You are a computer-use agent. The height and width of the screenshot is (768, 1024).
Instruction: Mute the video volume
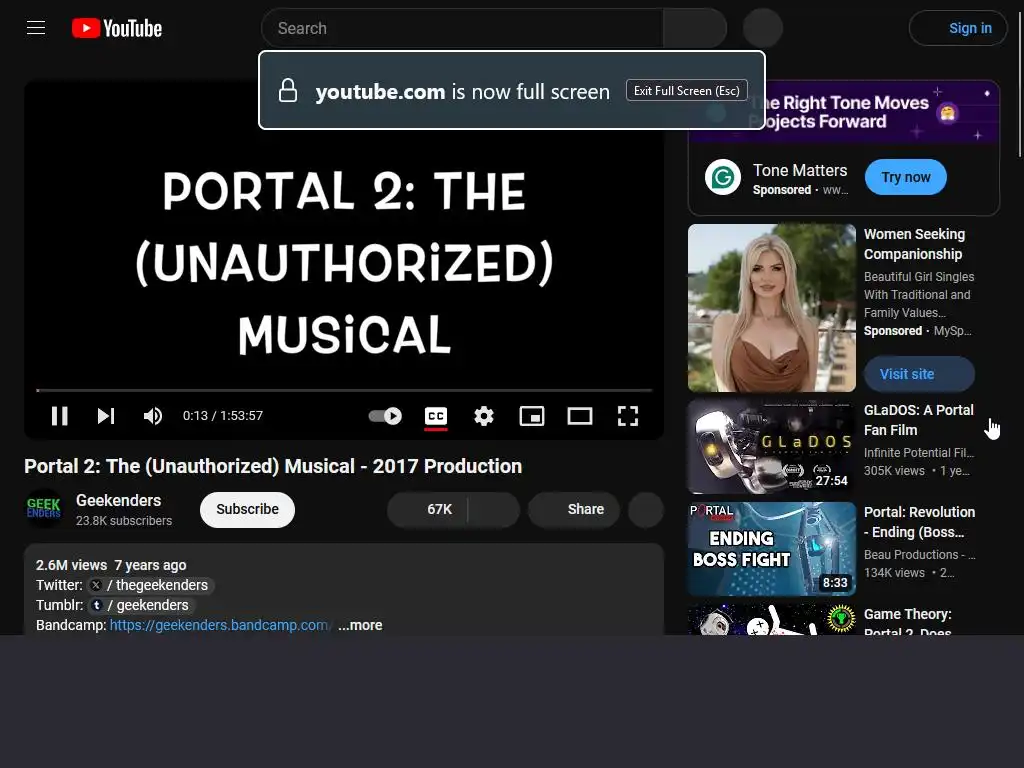tap(153, 416)
